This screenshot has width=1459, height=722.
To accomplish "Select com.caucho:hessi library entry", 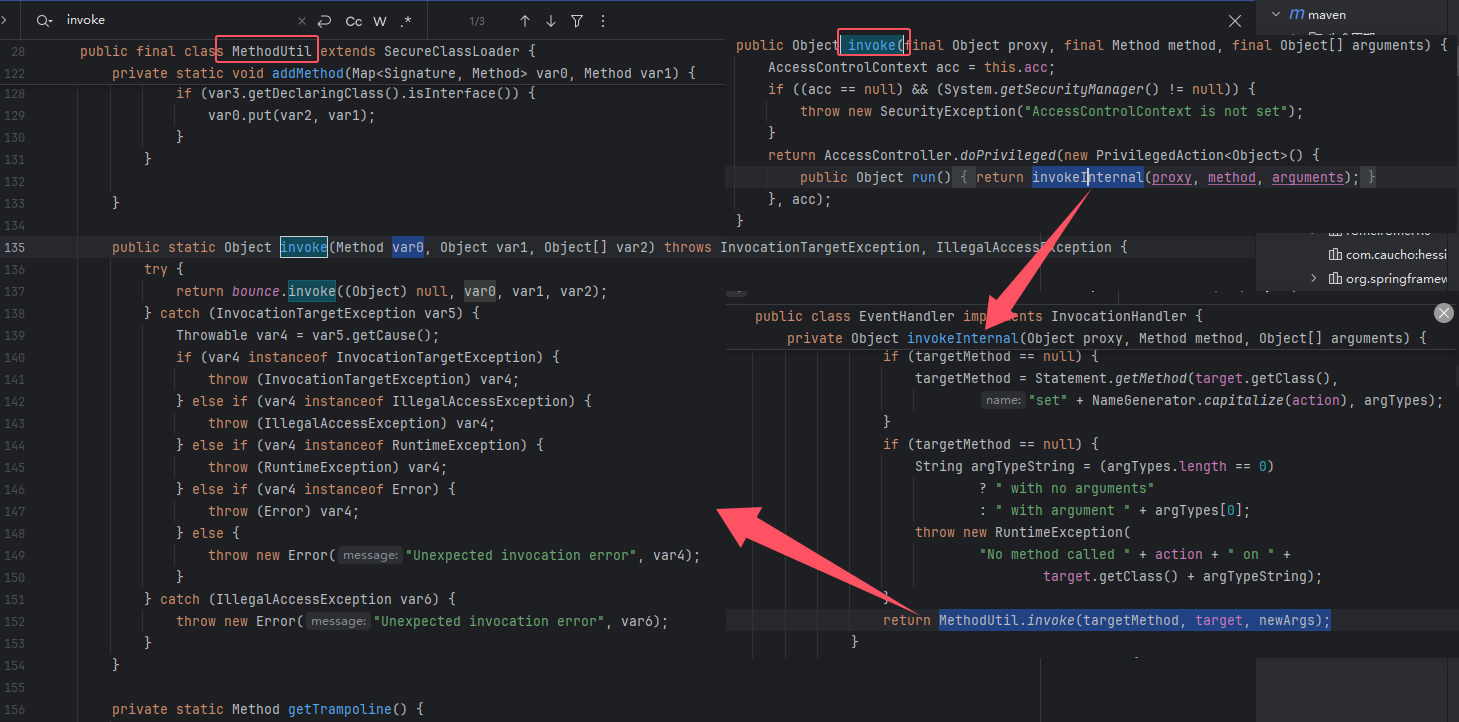I will 1396,255.
